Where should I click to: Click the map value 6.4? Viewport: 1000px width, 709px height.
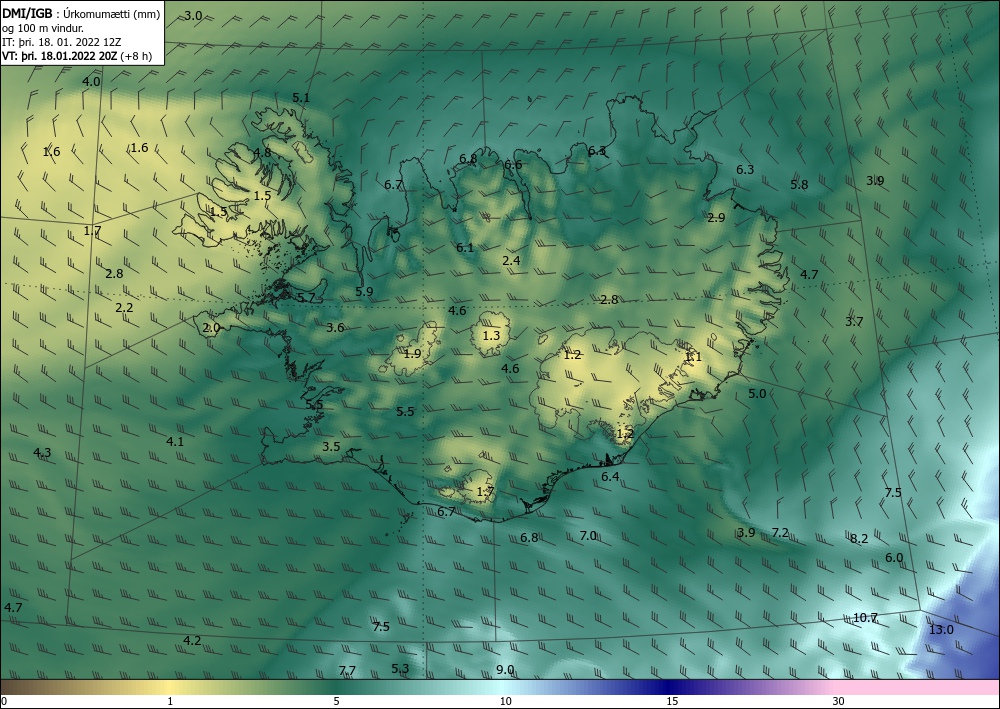pyautogui.click(x=610, y=476)
